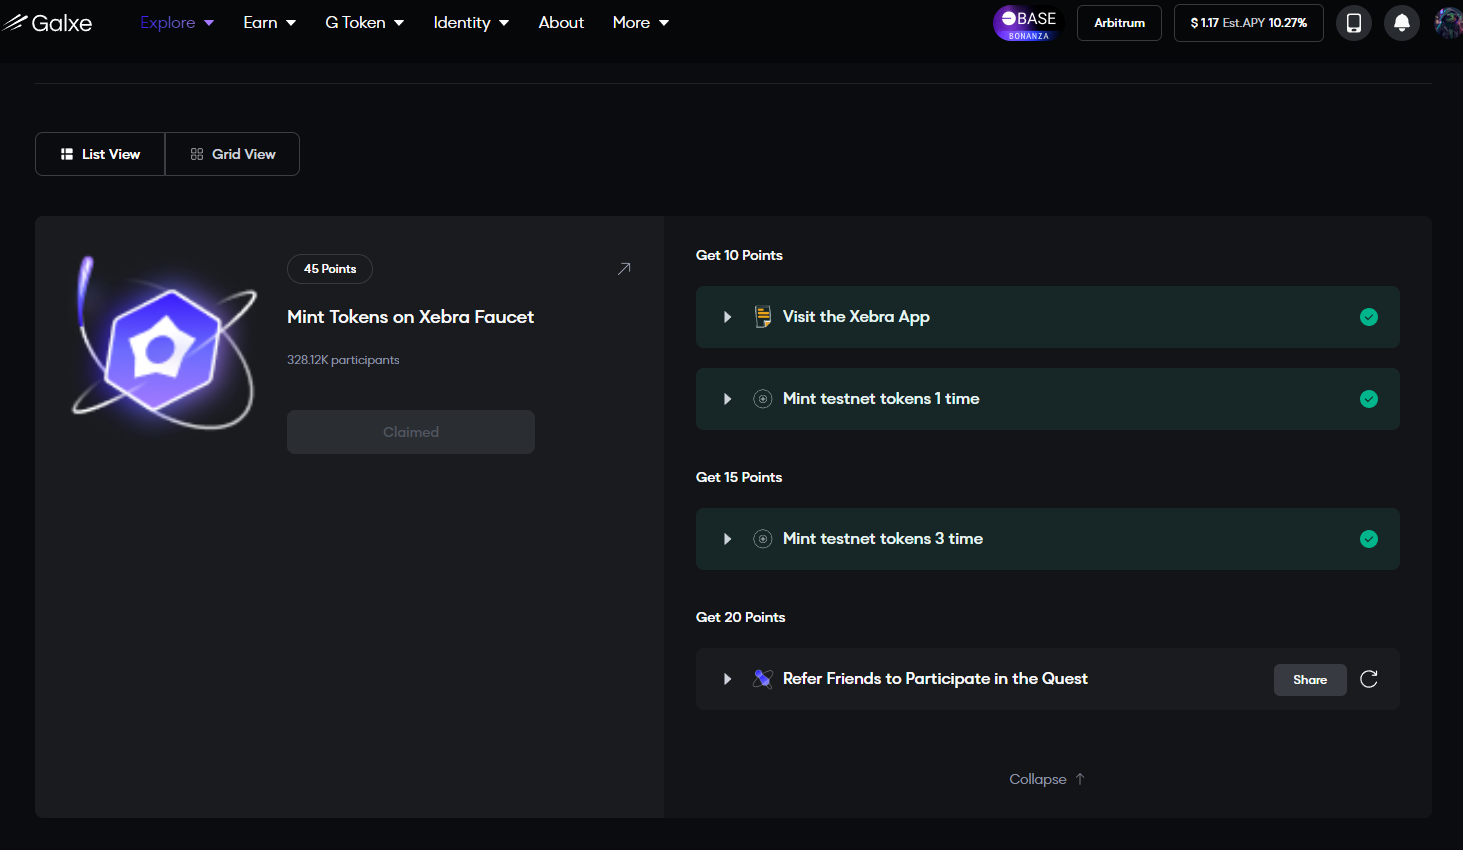The image size is (1463, 850).
Task: Click the disabled Claimed button
Action: click(x=411, y=432)
